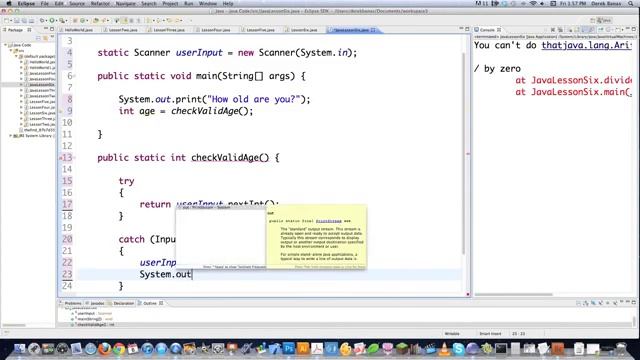This screenshot has height=360, width=640.
Task: Open the New file dropdown arrow
Action: 11,20
